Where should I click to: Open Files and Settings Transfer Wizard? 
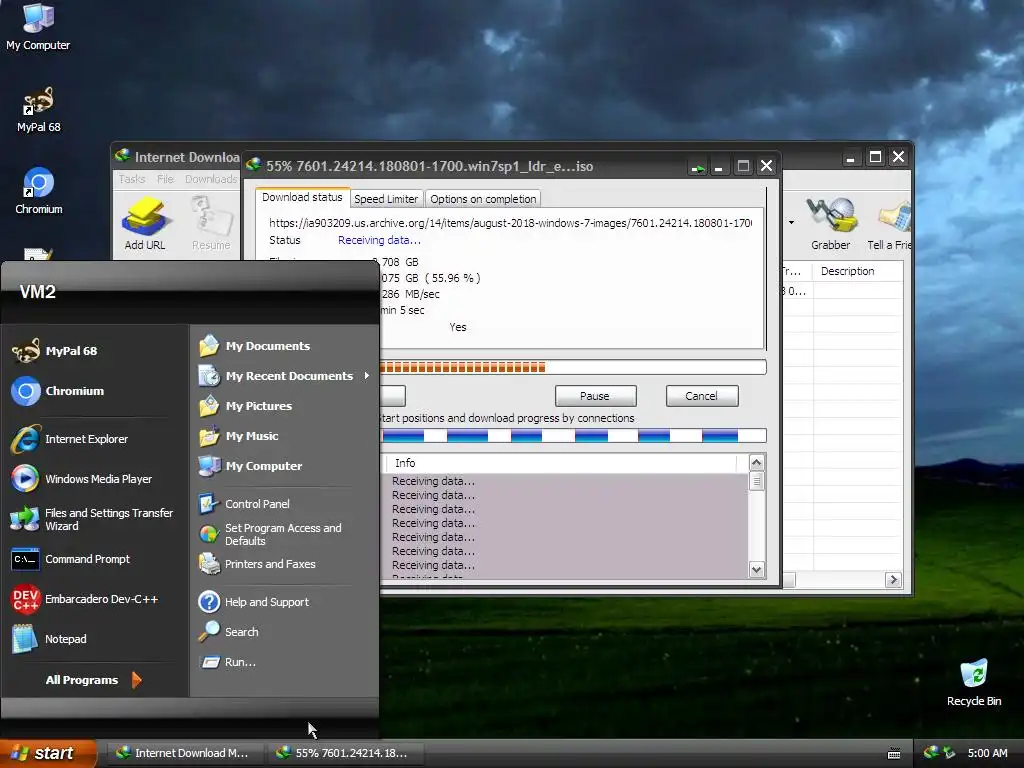pos(92,519)
